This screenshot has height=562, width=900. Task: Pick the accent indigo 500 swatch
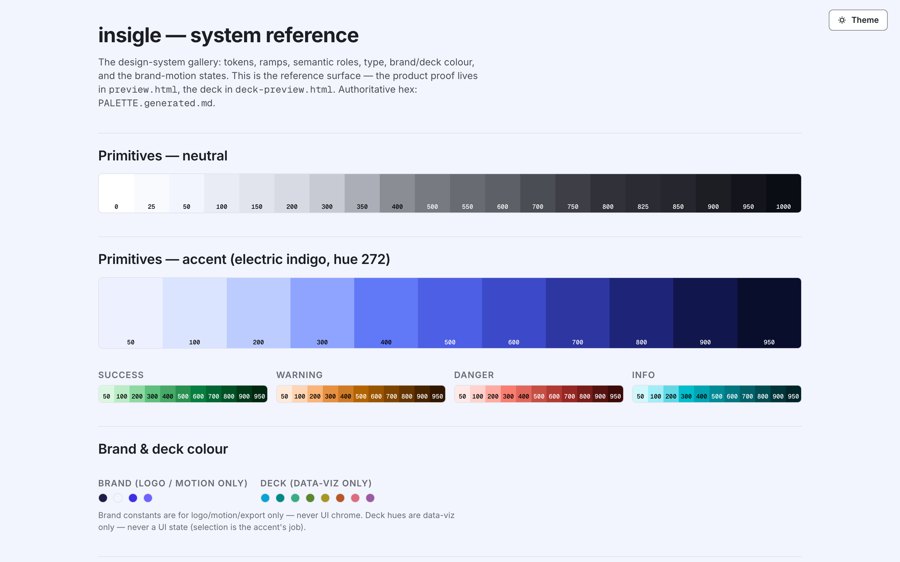pyautogui.click(x=450, y=313)
